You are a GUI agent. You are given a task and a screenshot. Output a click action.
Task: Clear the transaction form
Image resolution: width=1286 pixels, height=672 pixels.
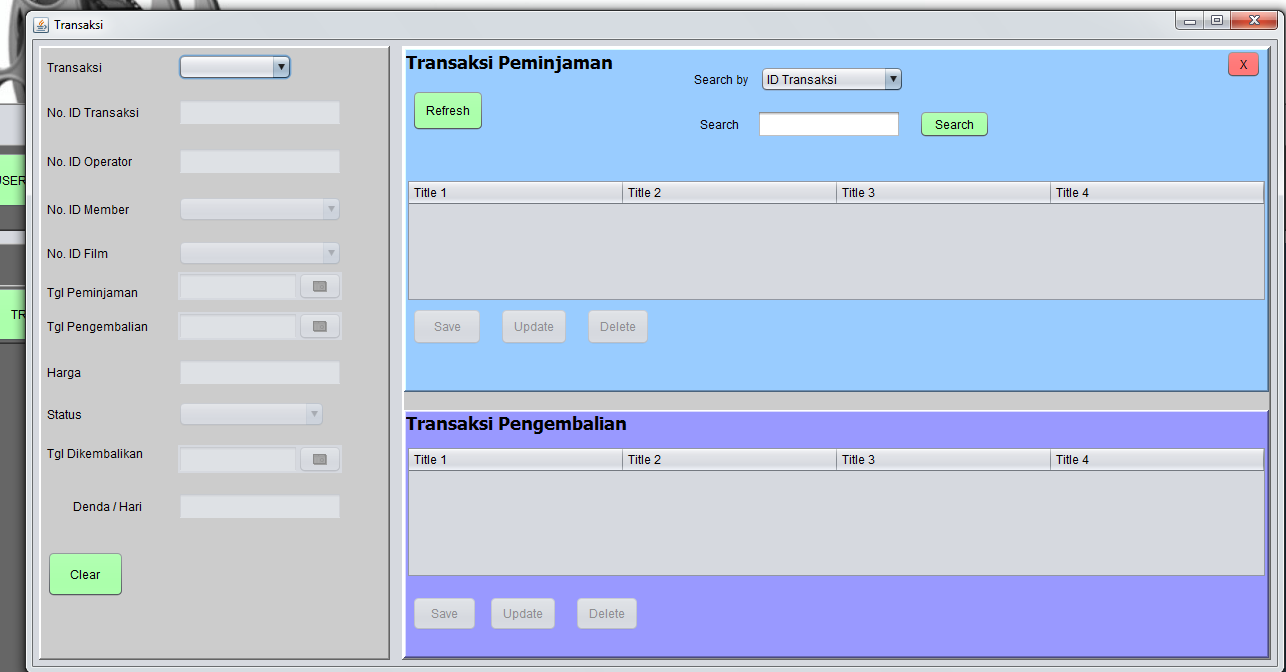tap(84, 574)
